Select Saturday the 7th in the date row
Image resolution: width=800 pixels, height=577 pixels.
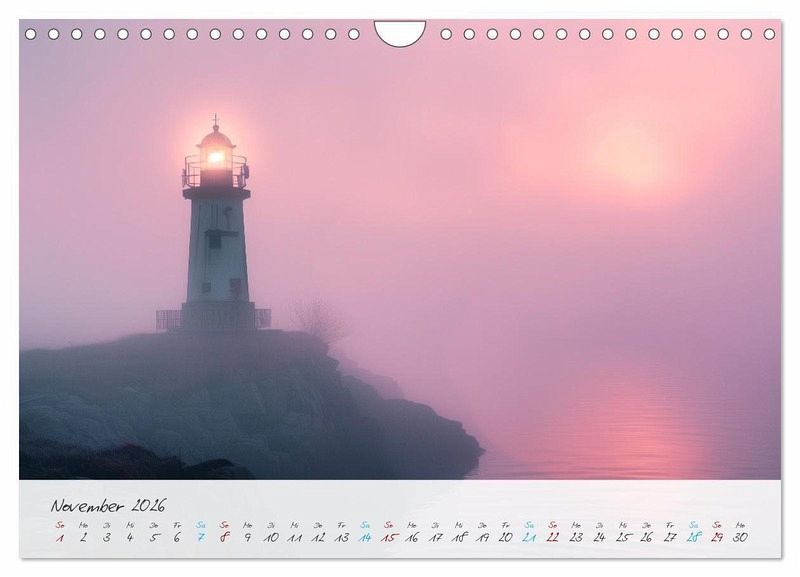point(200,537)
